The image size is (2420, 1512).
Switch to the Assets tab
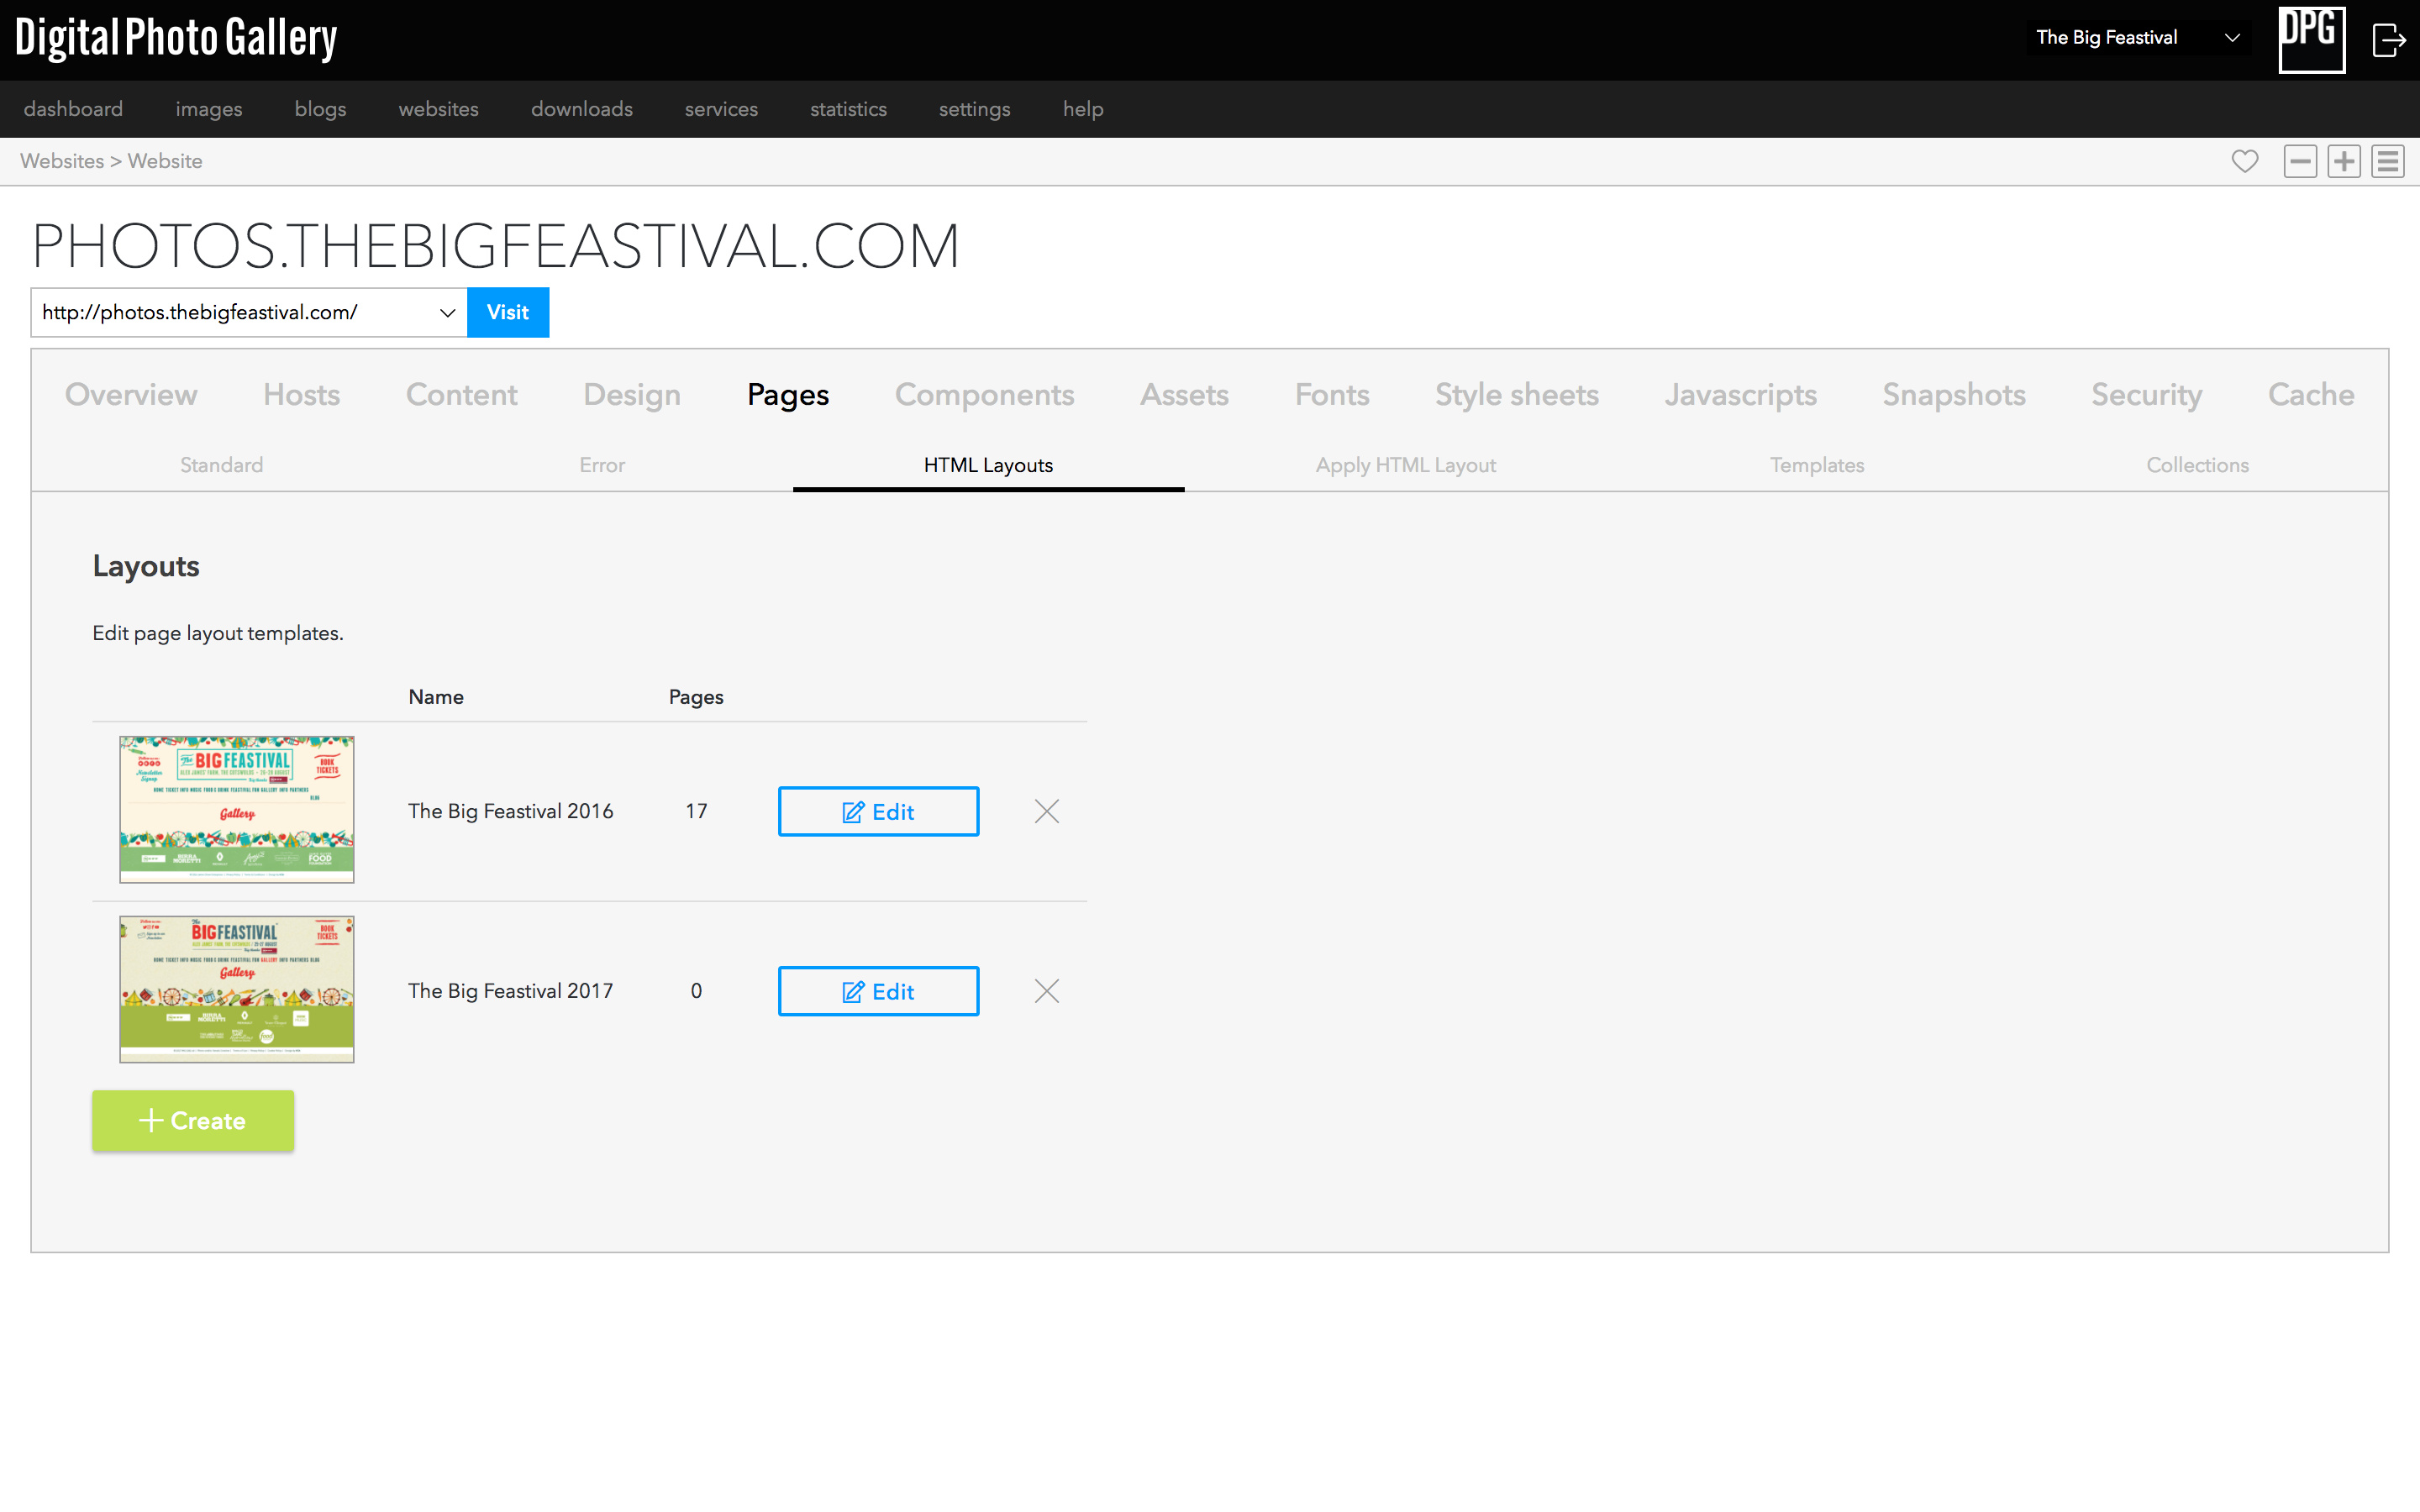click(x=1184, y=394)
